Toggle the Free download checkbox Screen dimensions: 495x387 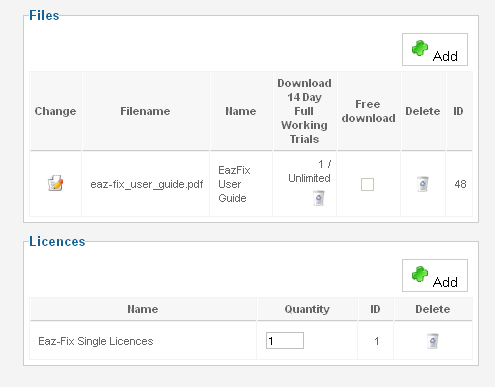(x=367, y=184)
